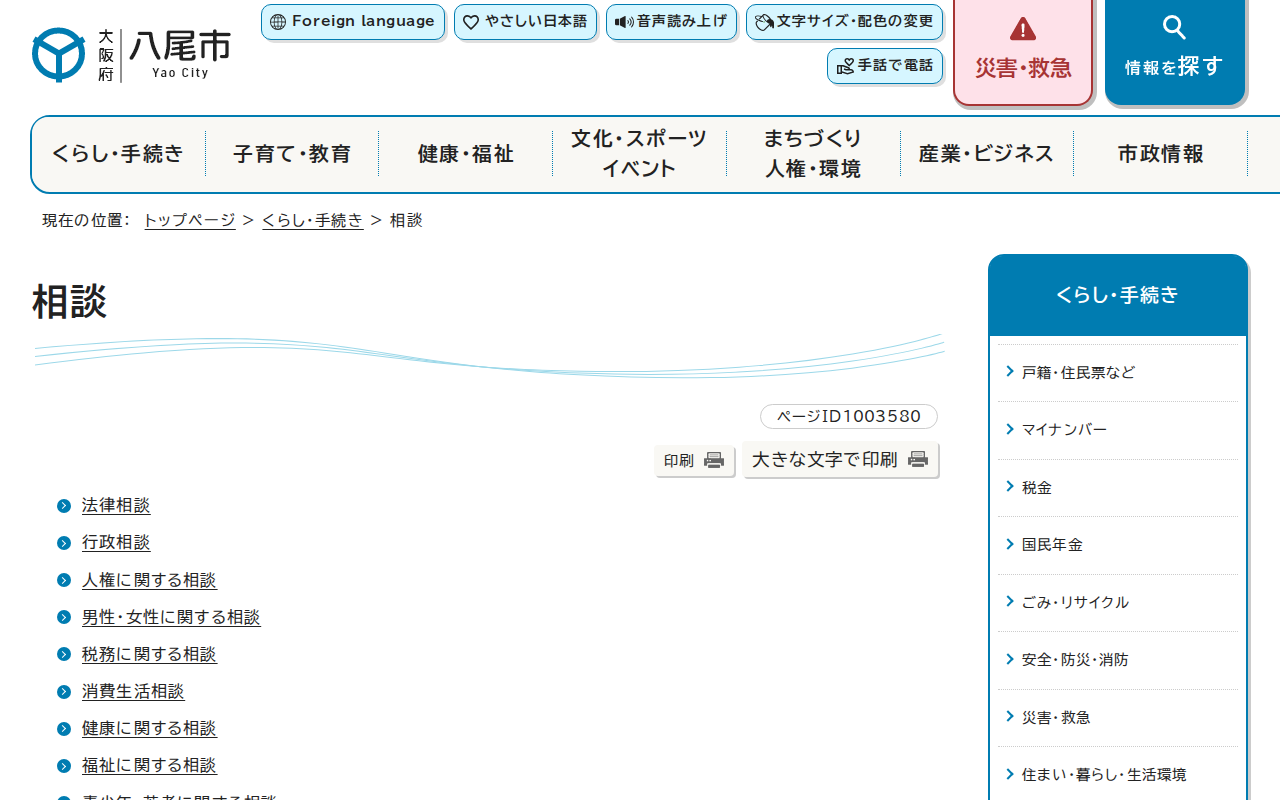Image resolution: width=1280 pixels, height=800 pixels.
Task: Click the chevron beside マイナンバー
Action: [x=1010, y=429]
